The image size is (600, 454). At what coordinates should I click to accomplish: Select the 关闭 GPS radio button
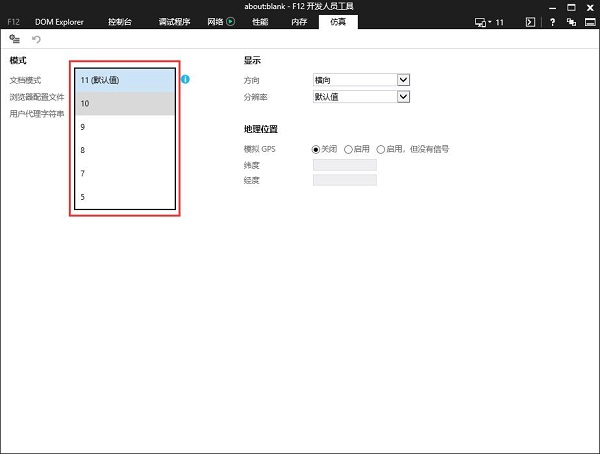[316, 149]
